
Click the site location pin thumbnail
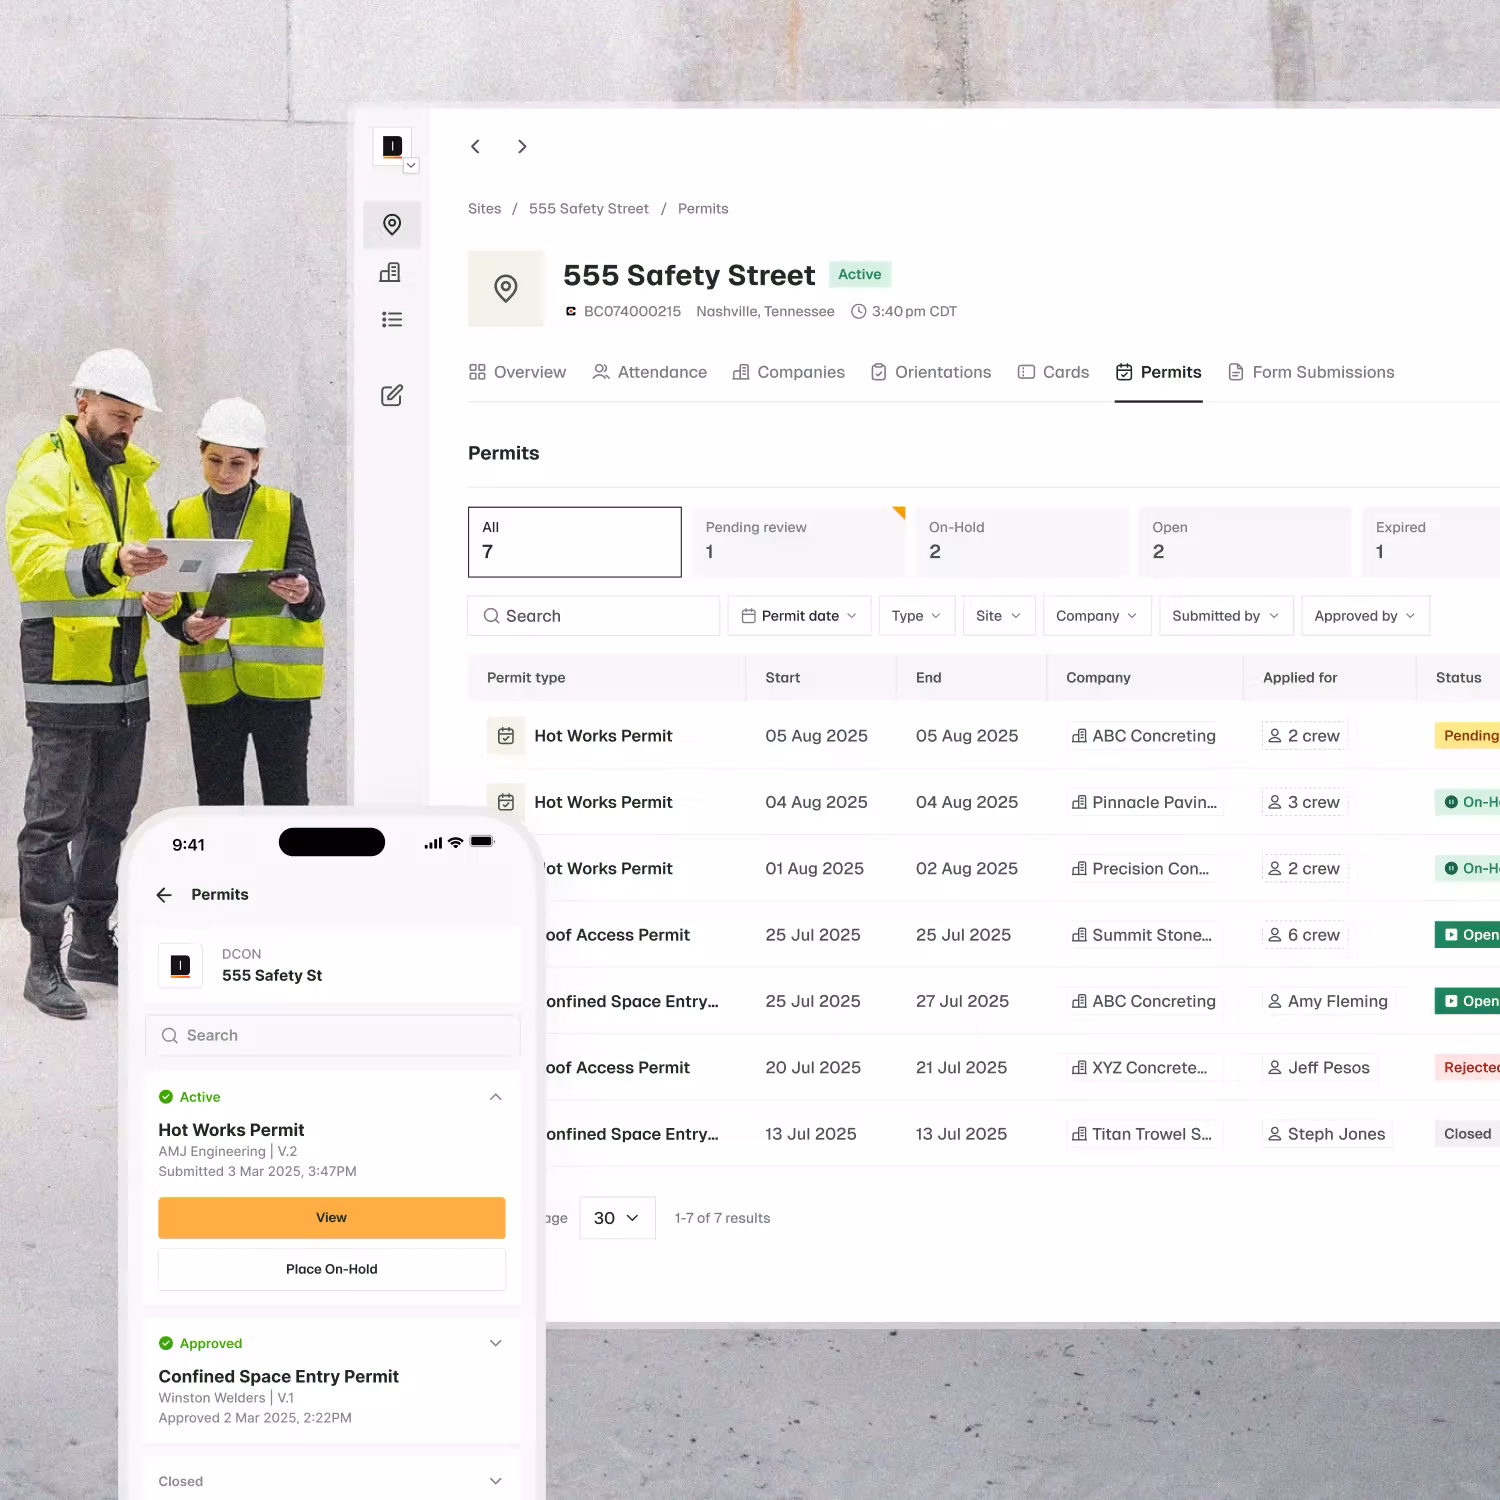[x=506, y=288]
